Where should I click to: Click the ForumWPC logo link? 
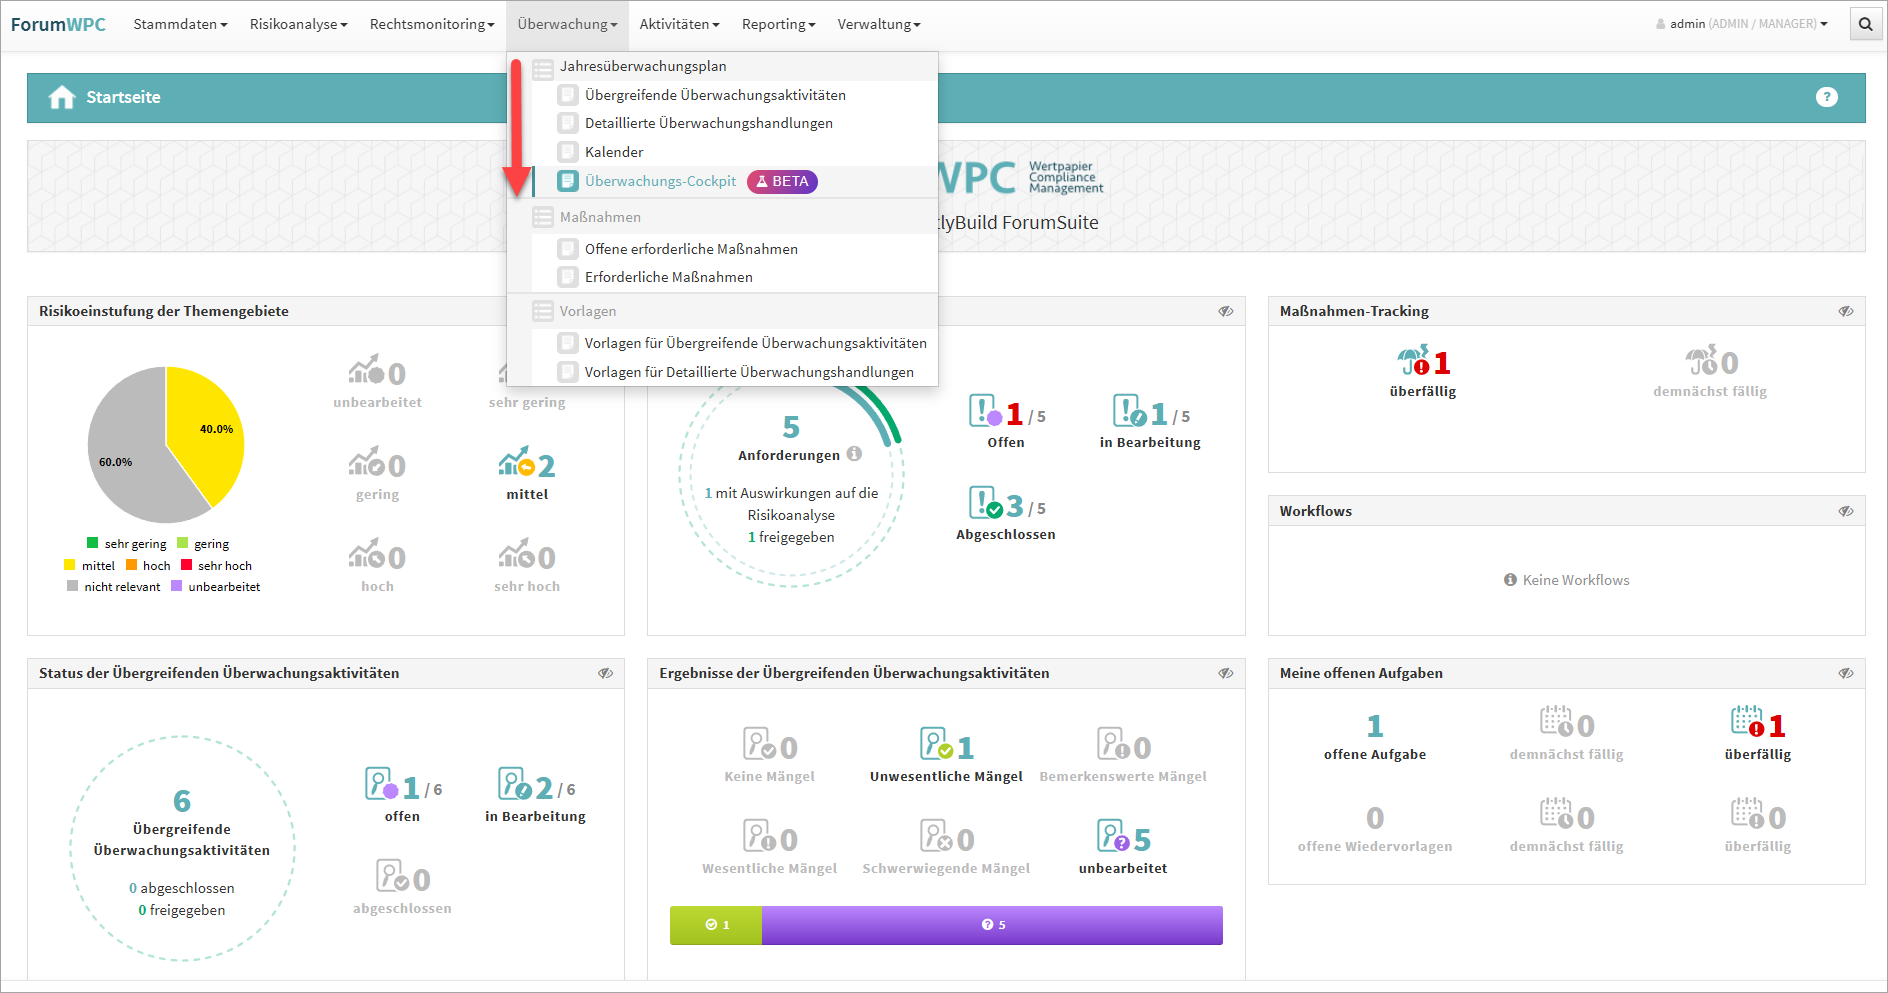click(58, 24)
